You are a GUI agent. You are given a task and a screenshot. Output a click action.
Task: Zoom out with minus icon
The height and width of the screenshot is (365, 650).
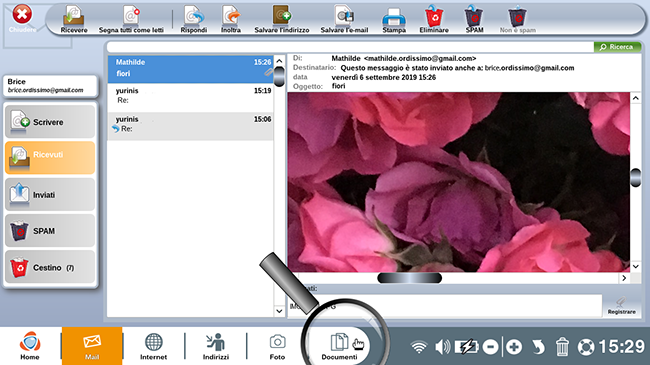coord(490,347)
